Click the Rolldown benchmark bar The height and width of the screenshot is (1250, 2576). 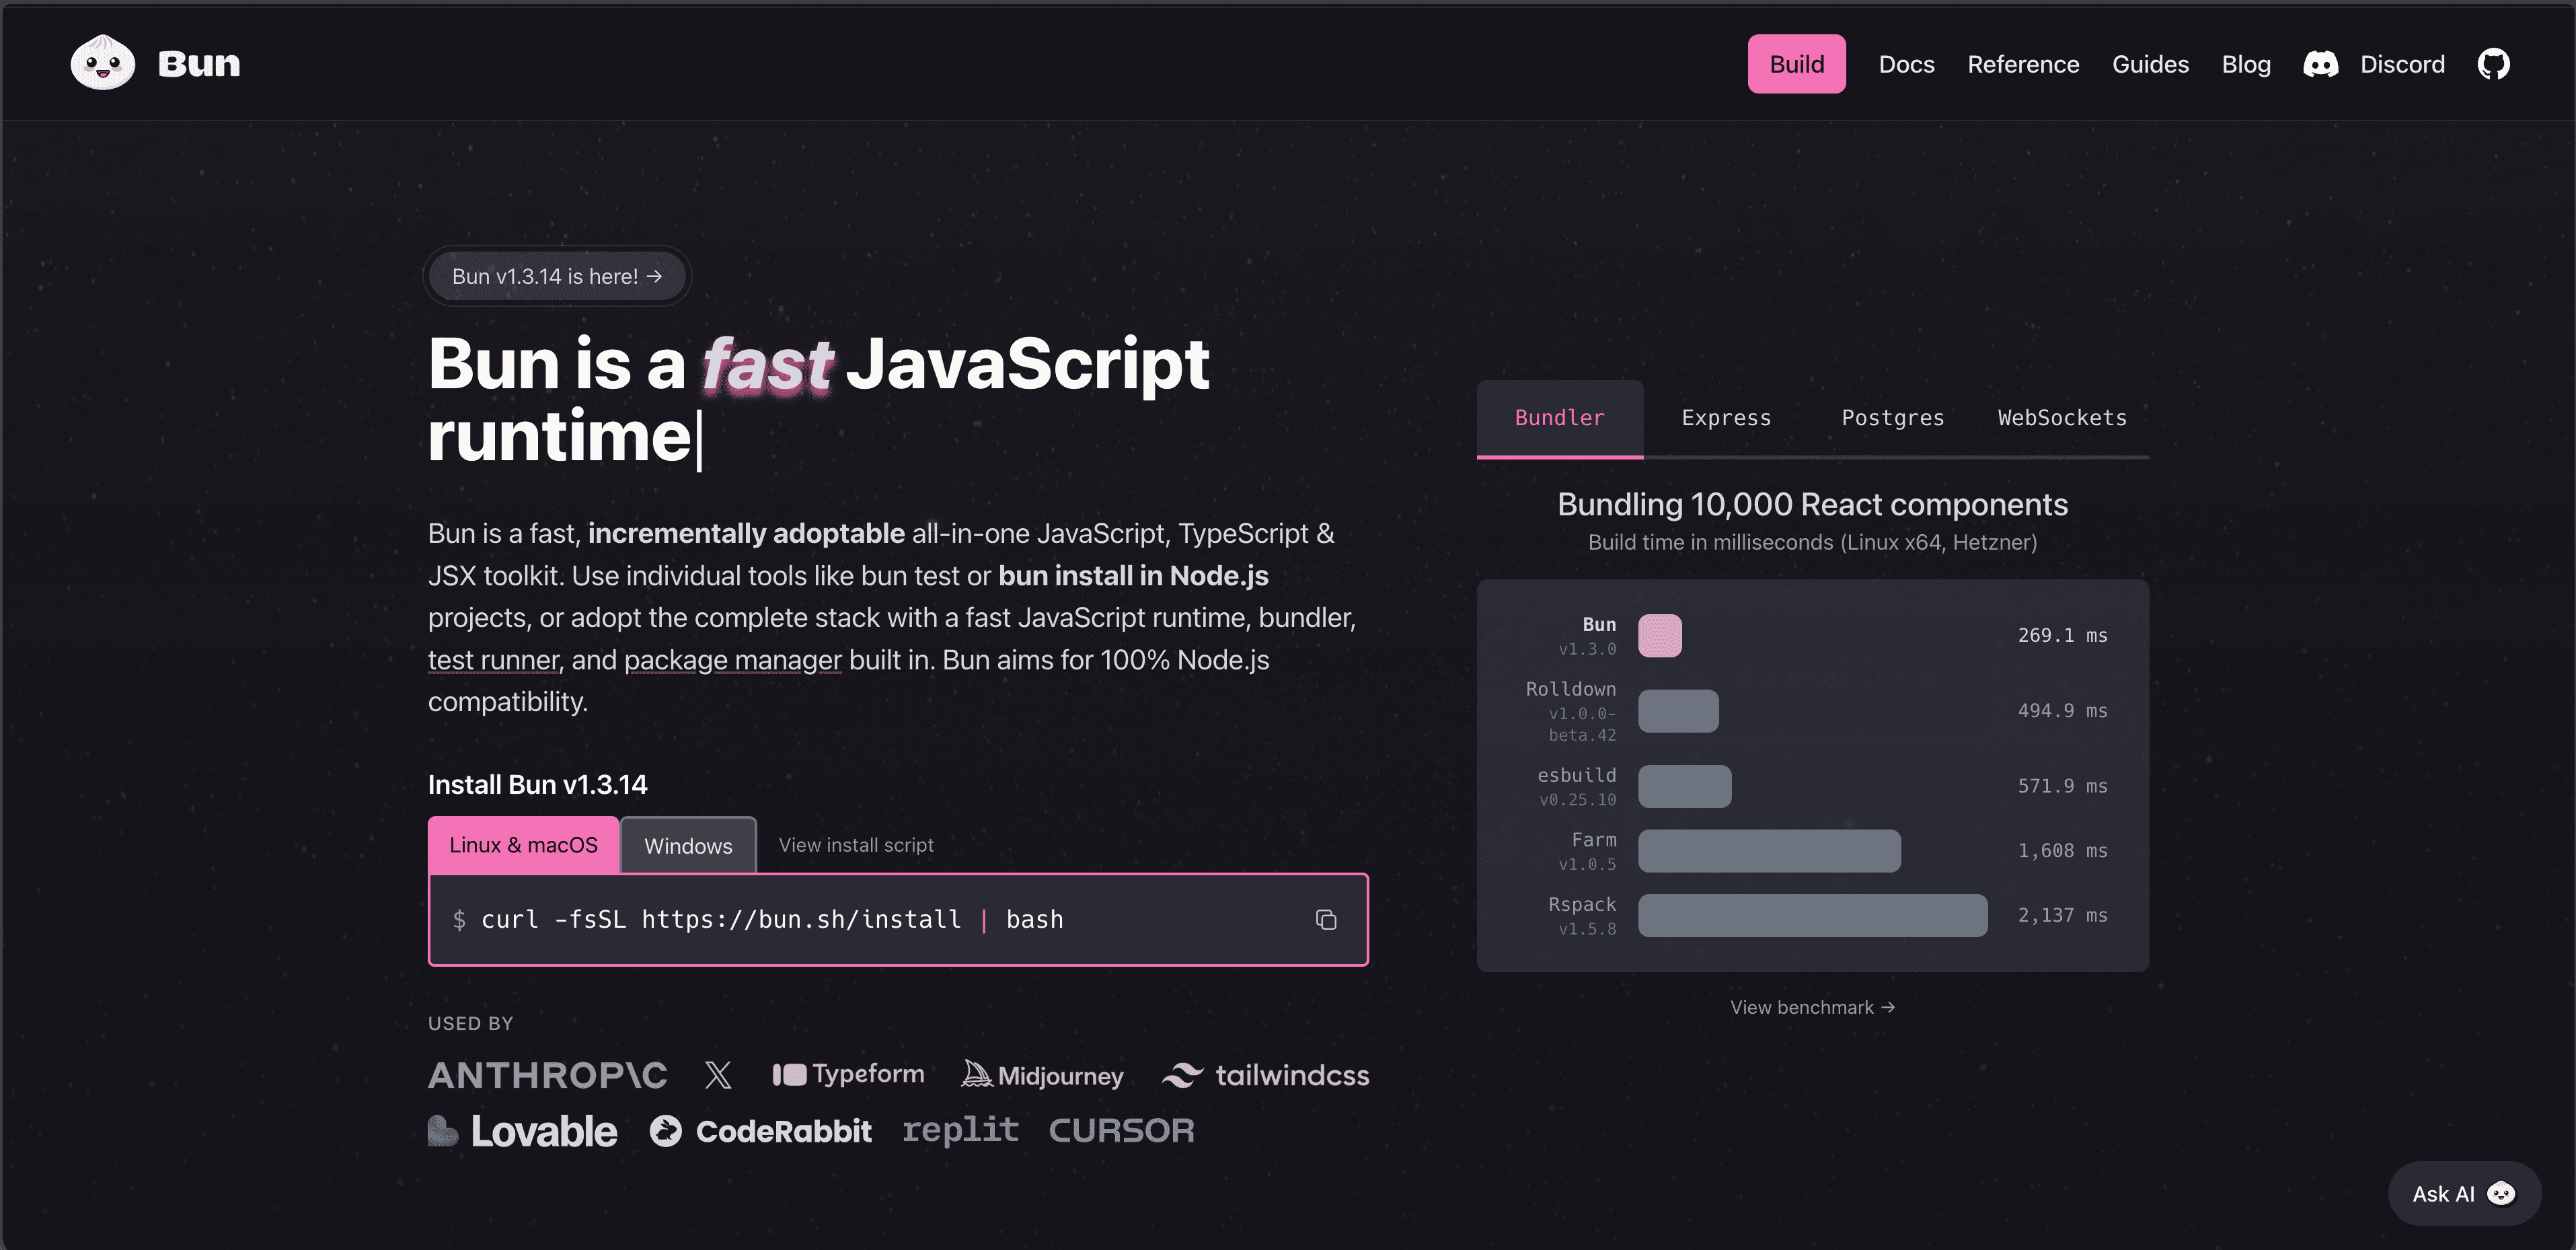coord(1678,711)
